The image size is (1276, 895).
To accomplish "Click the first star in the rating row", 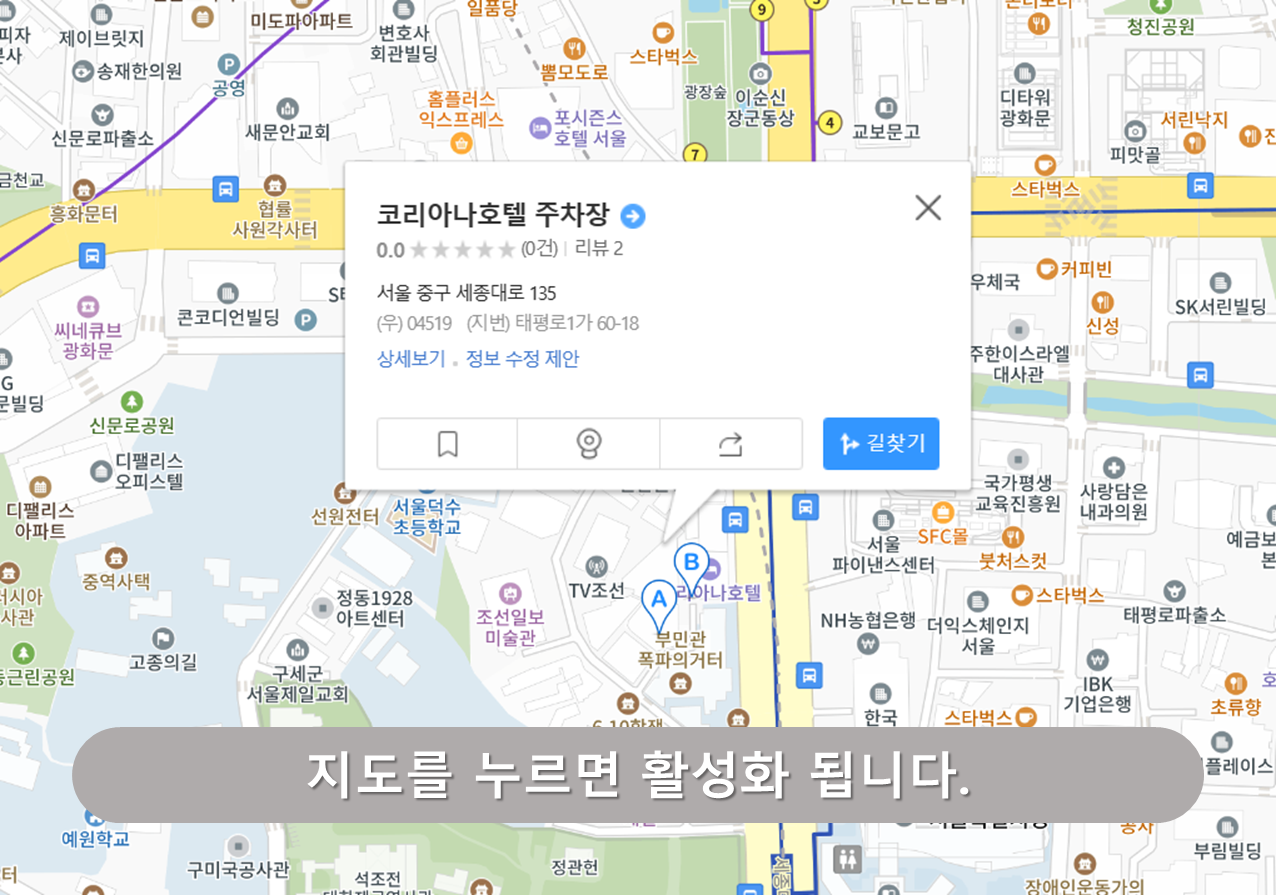I will pyautogui.click(x=420, y=249).
